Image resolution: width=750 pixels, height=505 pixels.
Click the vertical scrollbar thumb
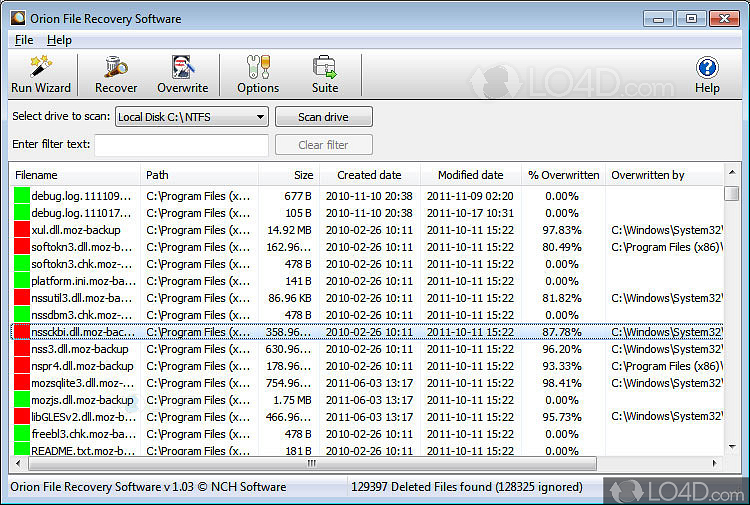(732, 194)
